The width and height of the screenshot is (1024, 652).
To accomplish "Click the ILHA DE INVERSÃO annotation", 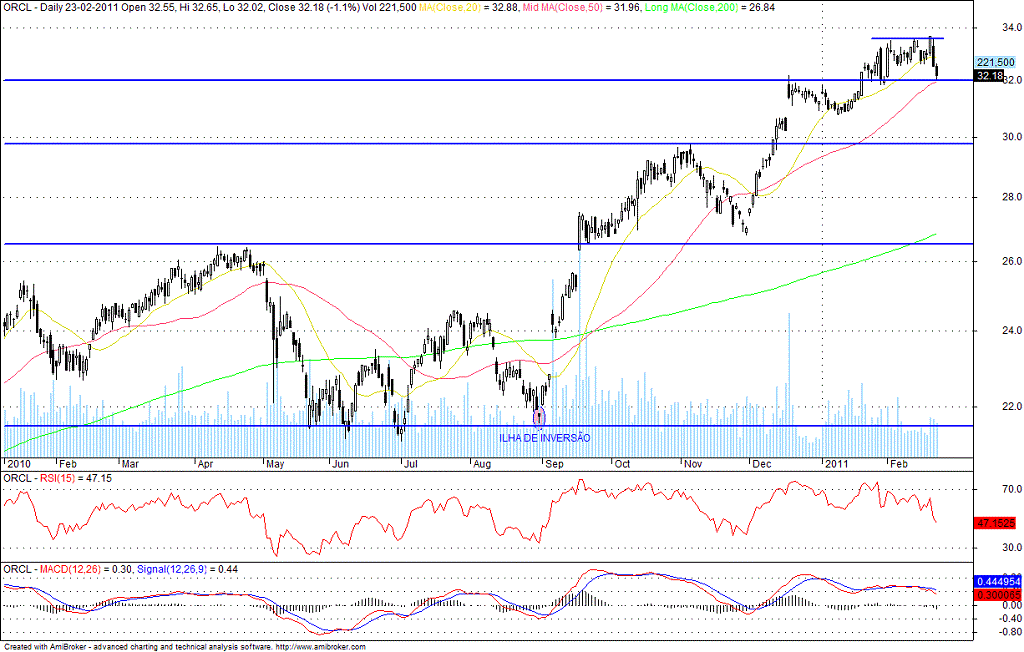I will (545, 438).
